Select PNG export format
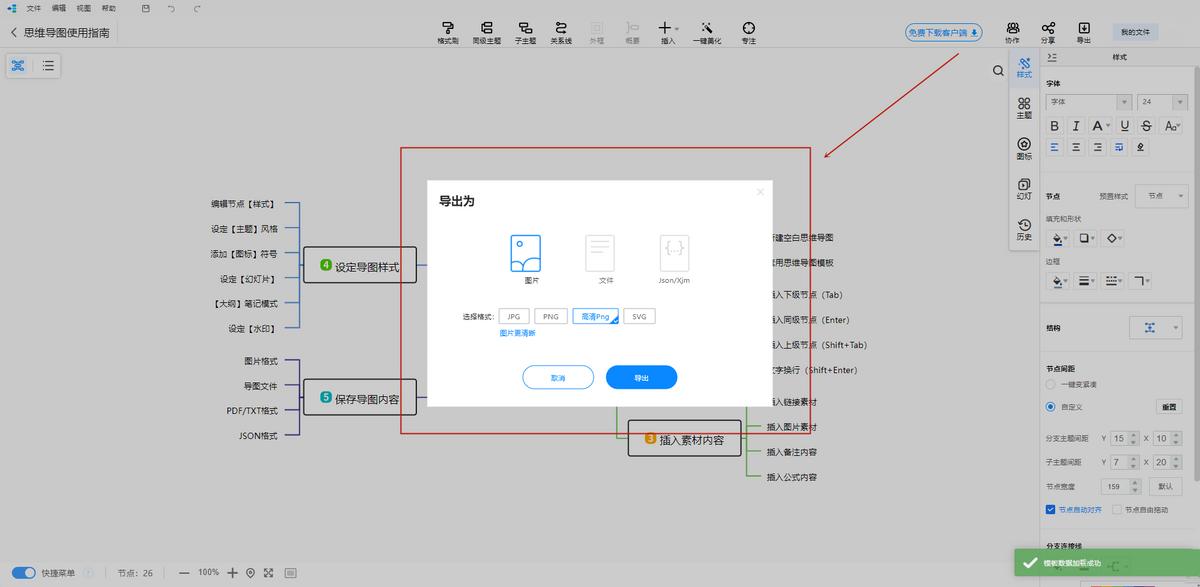This screenshot has width=1200, height=587. [551, 316]
